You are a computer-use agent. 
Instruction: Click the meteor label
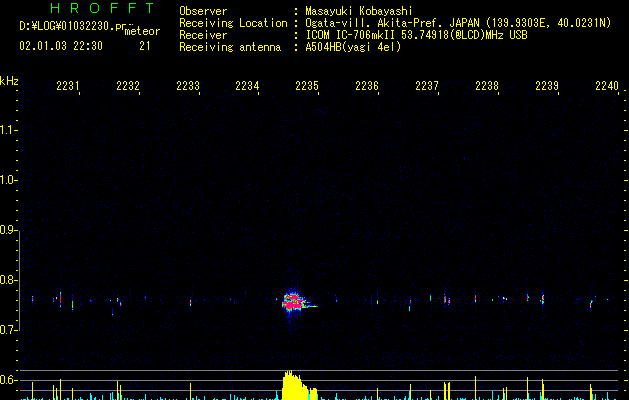tap(142, 31)
